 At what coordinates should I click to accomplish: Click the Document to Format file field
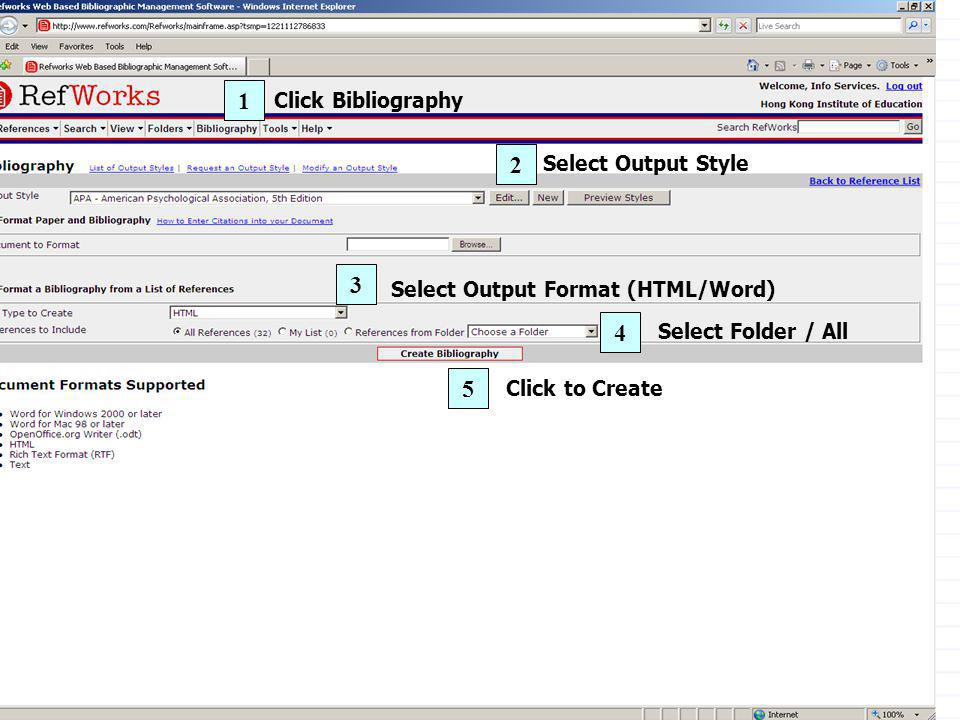(x=398, y=244)
